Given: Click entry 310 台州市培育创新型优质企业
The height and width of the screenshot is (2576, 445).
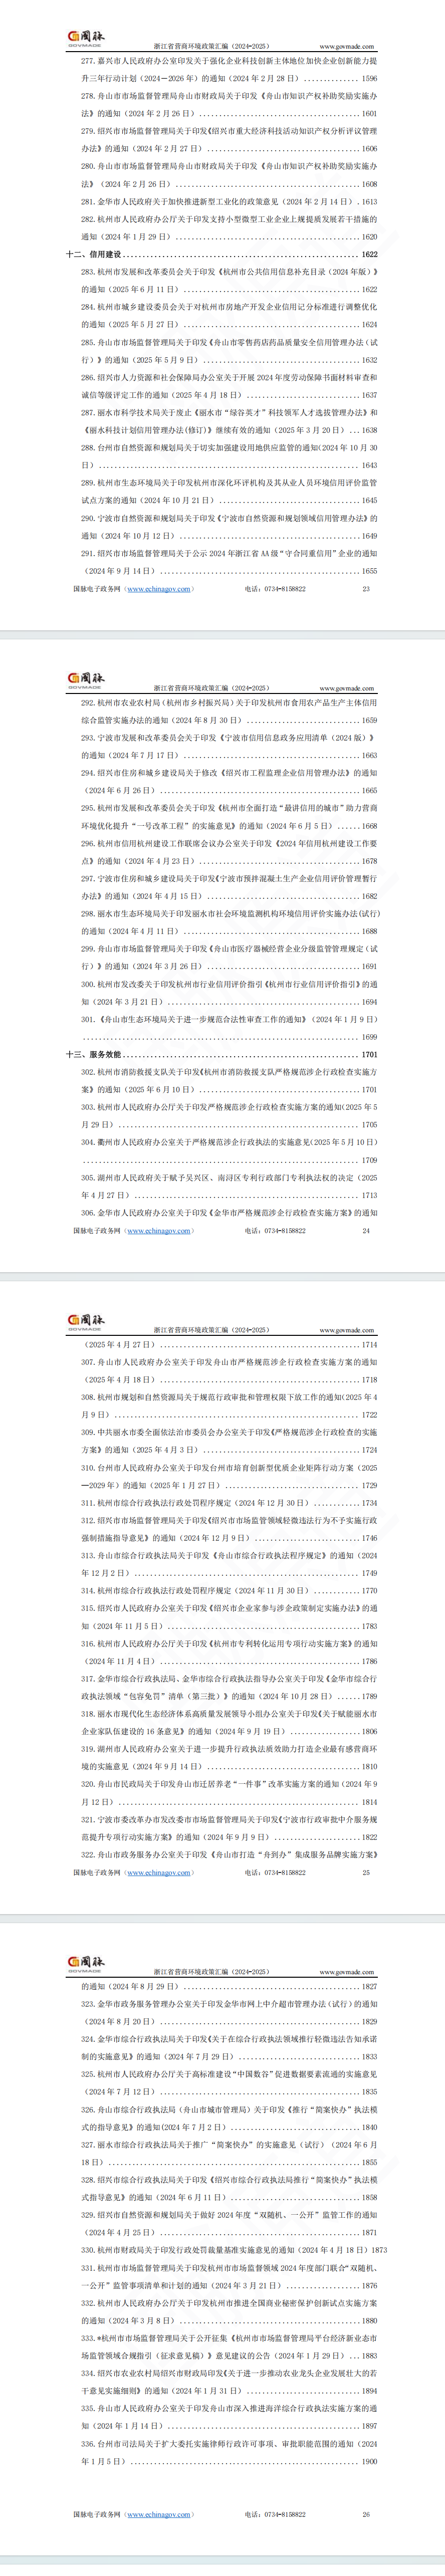Looking at the screenshot, I should pyautogui.click(x=229, y=1476).
